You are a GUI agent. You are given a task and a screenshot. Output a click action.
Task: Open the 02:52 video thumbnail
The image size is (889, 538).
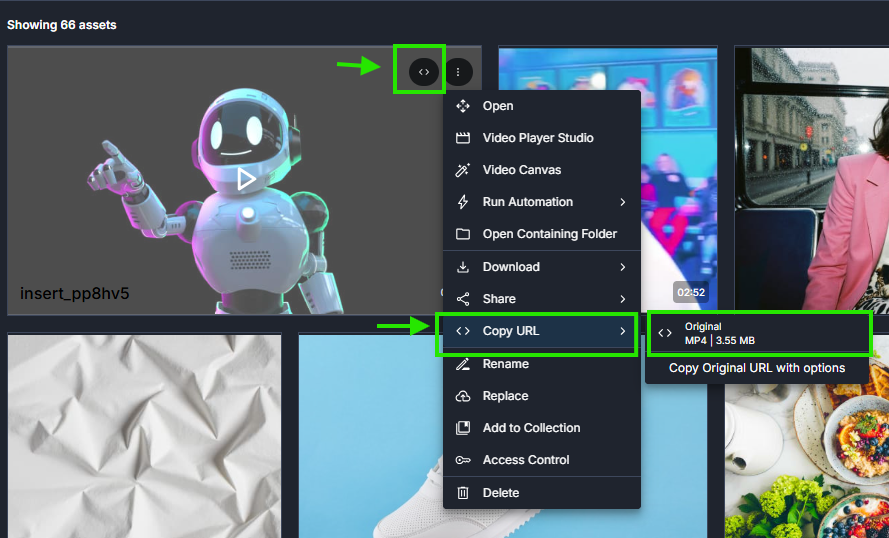click(607, 179)
